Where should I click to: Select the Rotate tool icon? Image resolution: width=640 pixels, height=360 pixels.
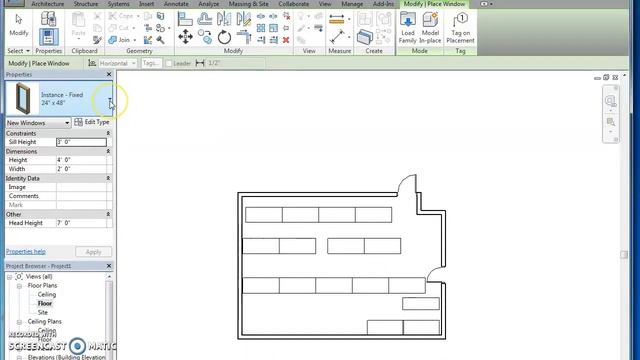224,37
